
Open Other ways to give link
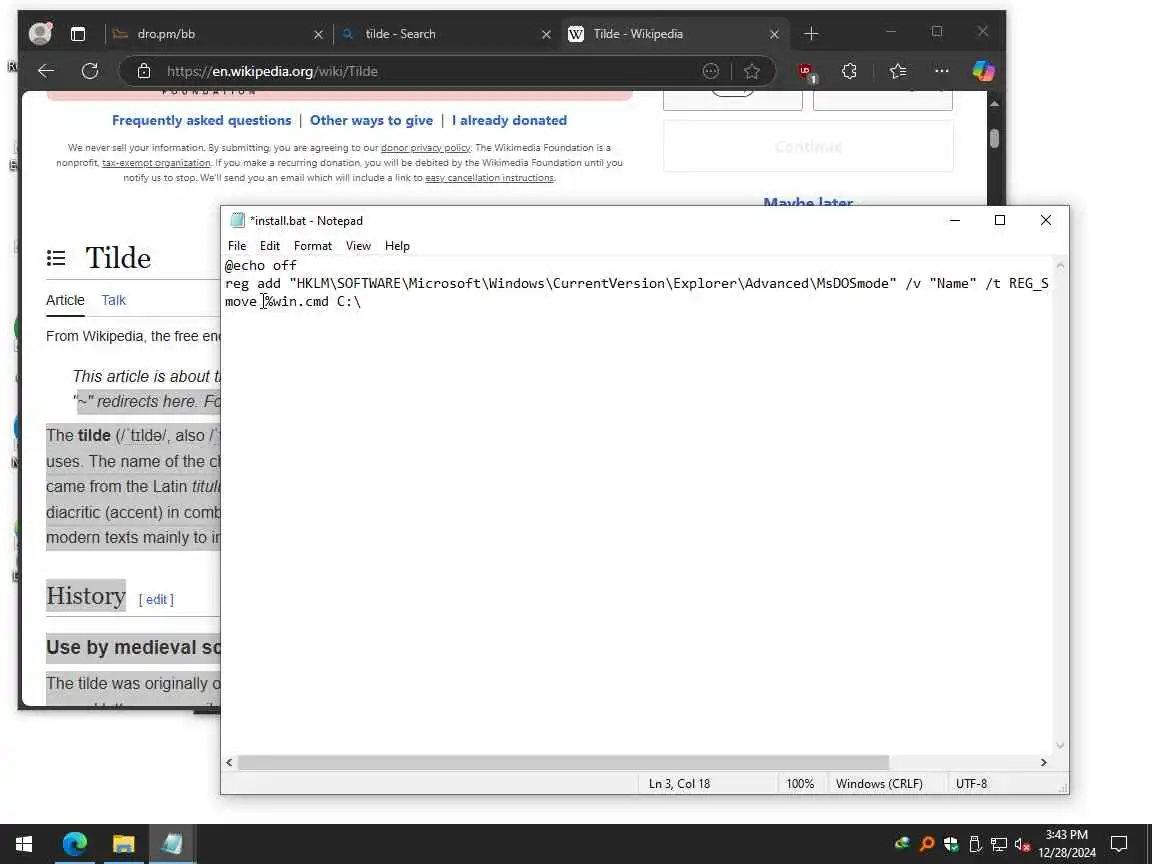coord(371,120)
